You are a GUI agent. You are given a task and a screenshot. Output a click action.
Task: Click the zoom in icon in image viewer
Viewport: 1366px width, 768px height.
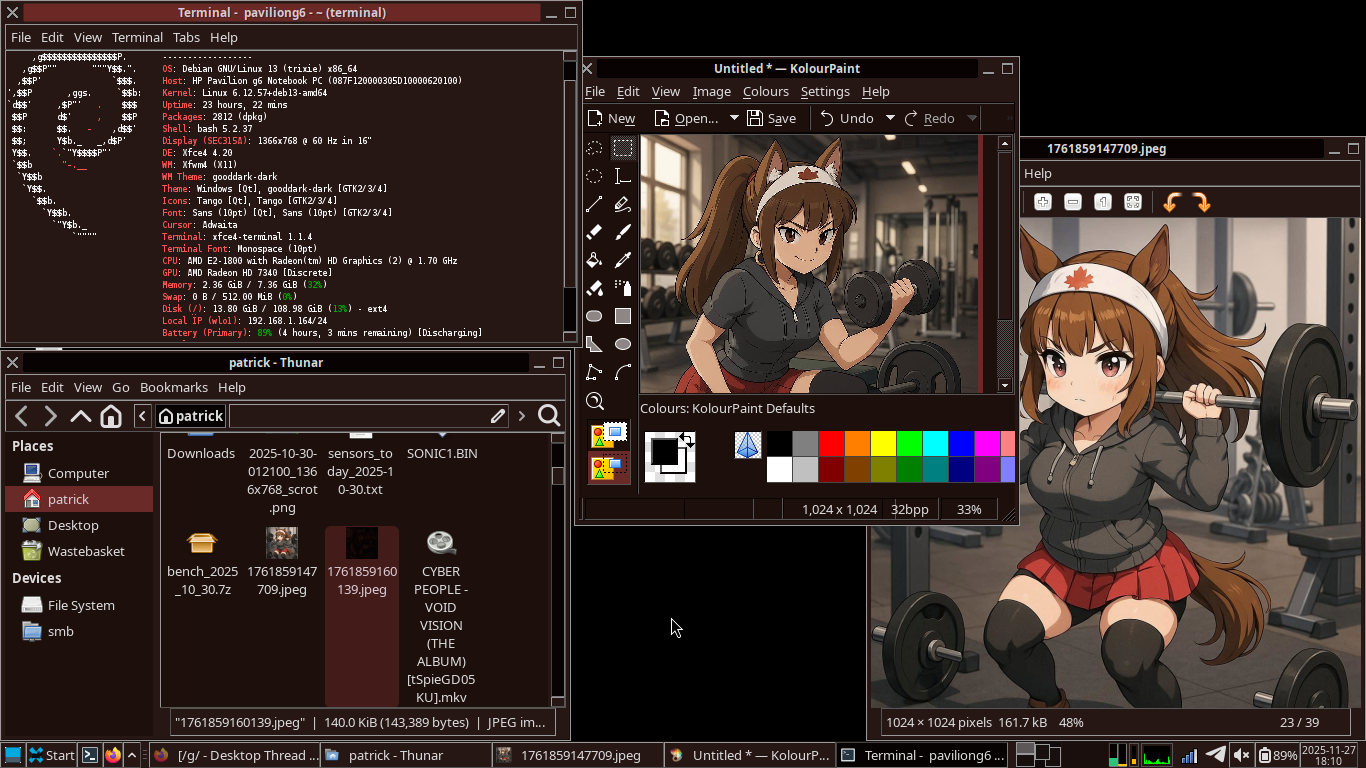1043,202
